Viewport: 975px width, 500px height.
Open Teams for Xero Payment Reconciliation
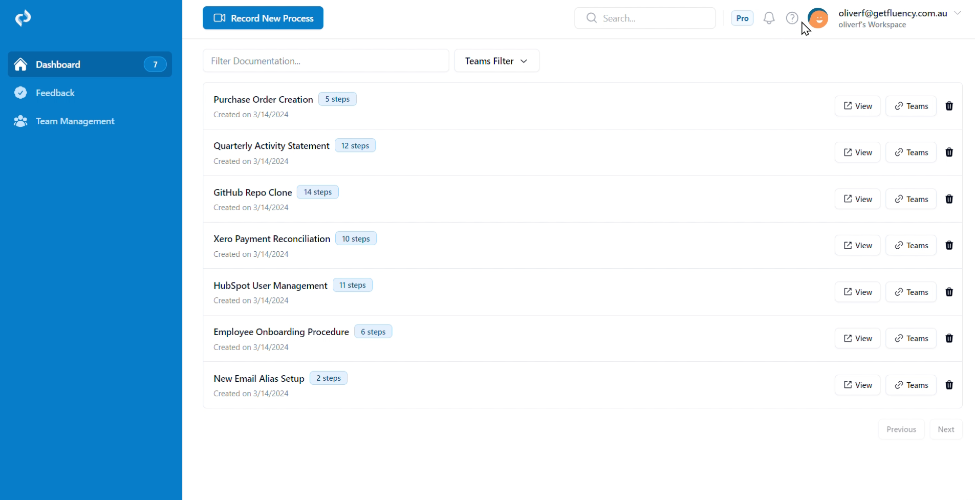click(x=911, y=245)
